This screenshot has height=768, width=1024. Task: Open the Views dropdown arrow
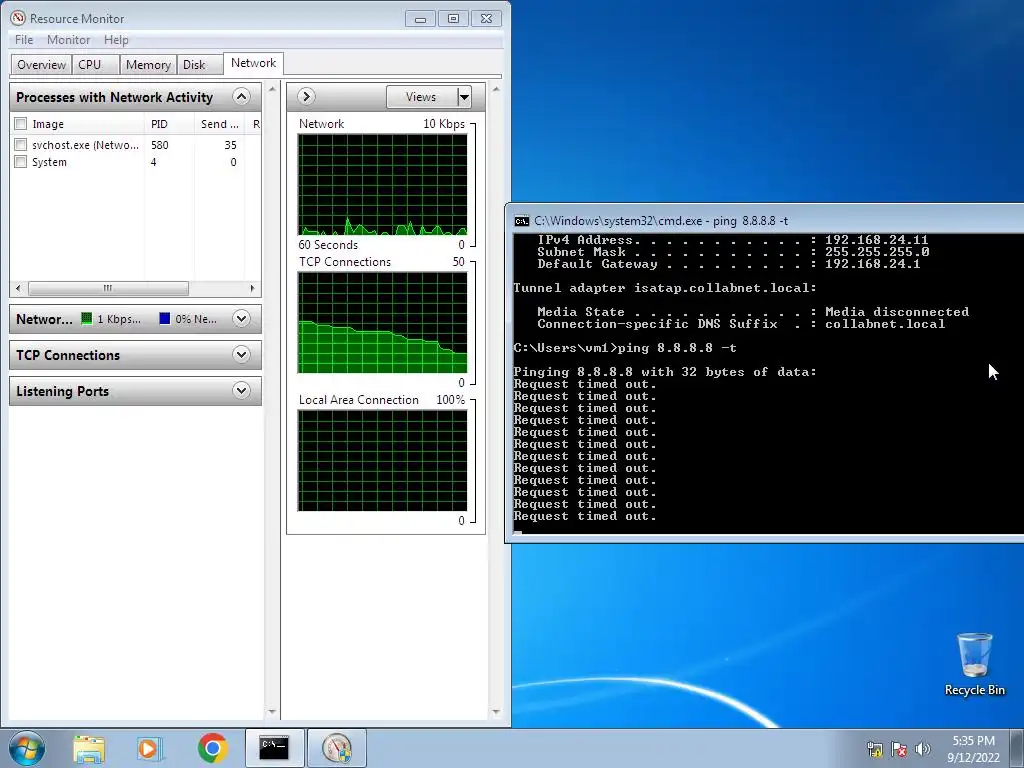464,97
